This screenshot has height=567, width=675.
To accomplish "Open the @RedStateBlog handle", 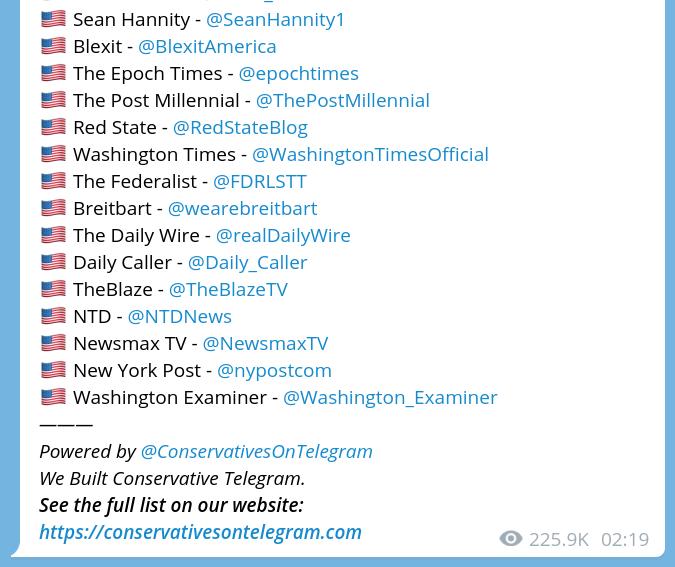I will click(240, 128).
